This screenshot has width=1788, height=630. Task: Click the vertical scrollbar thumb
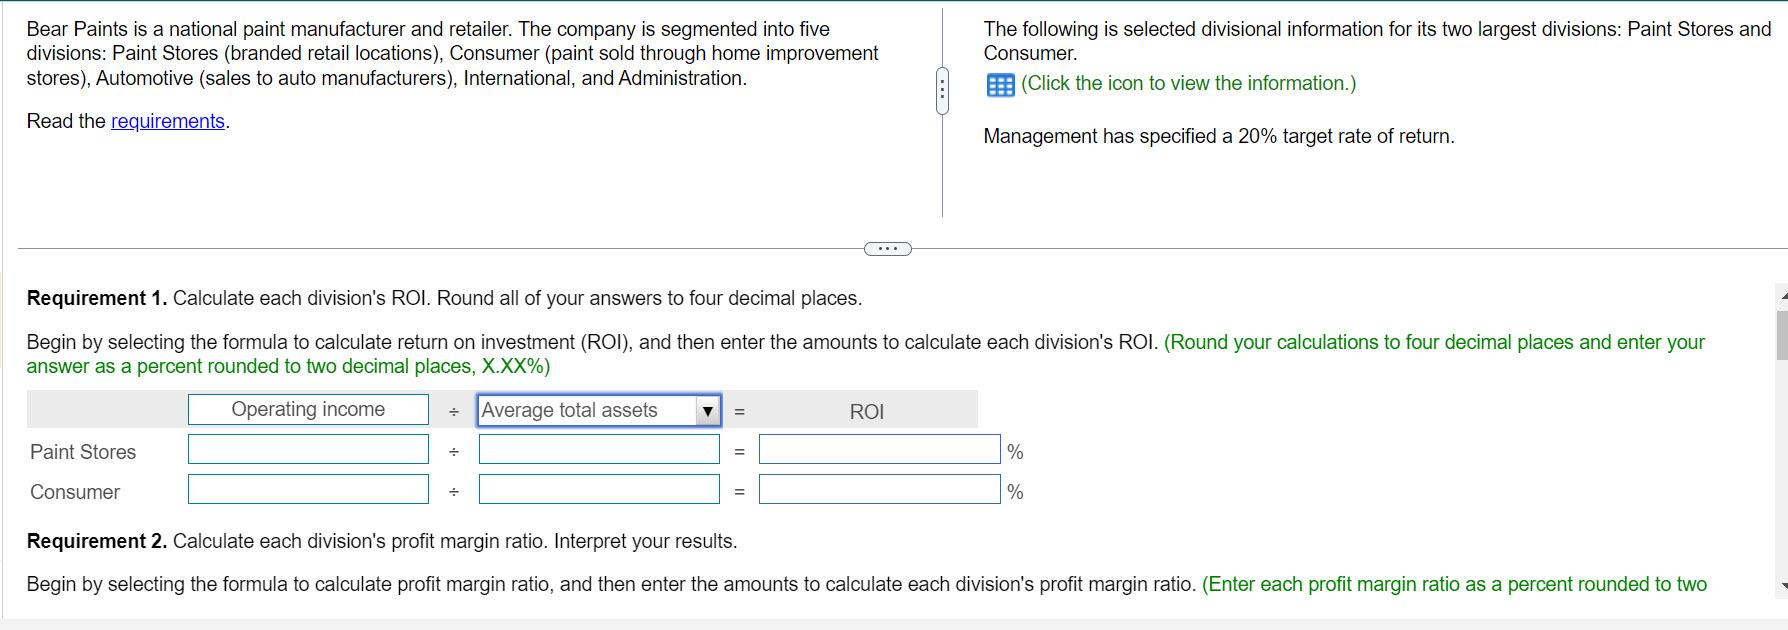coord(1781,335)
